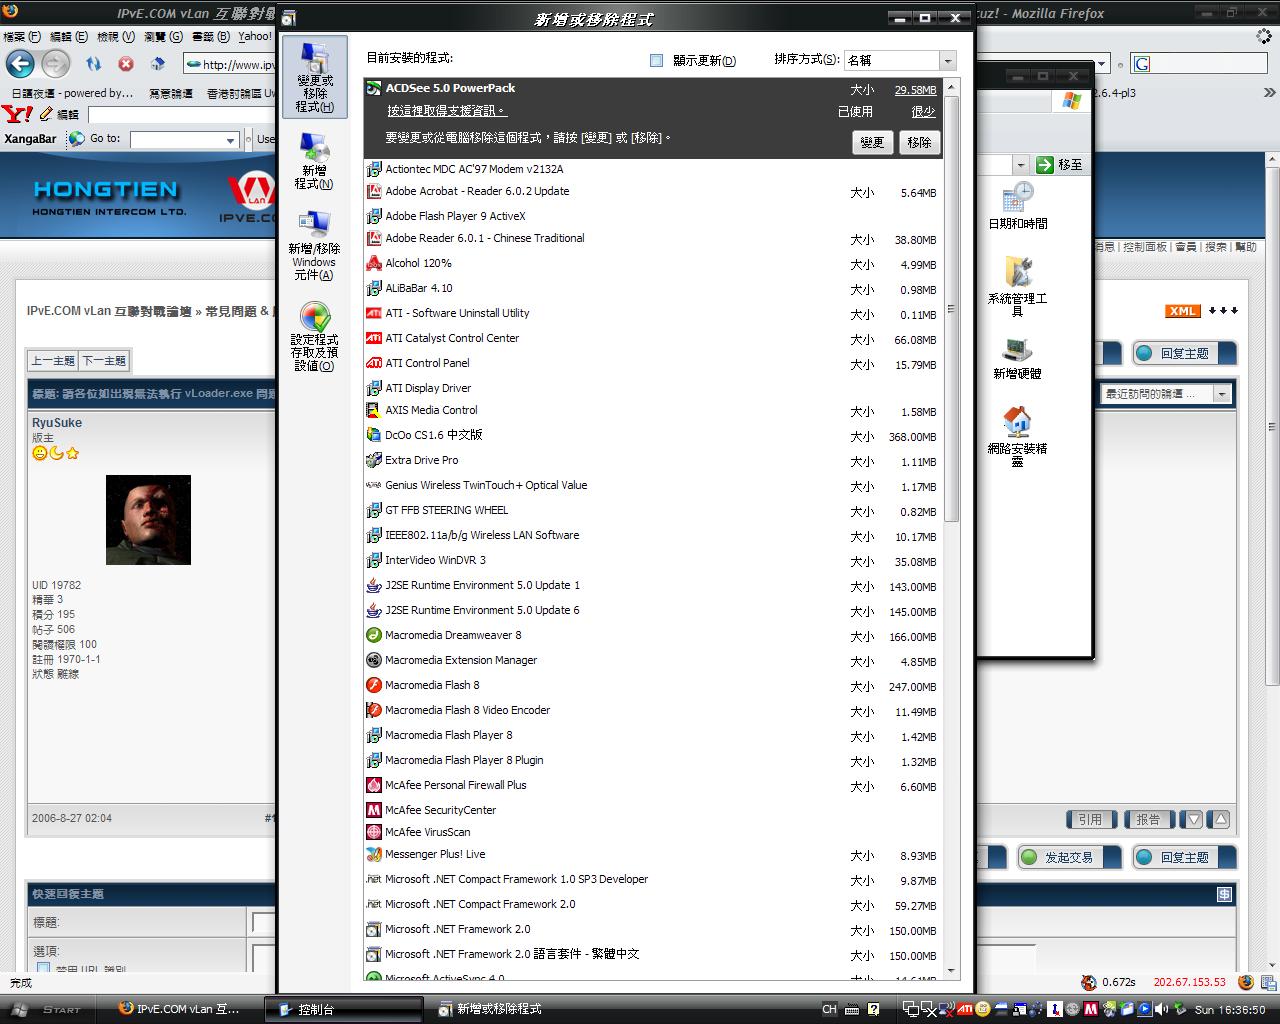Click the 上一主題 forum button

point(53,361)
